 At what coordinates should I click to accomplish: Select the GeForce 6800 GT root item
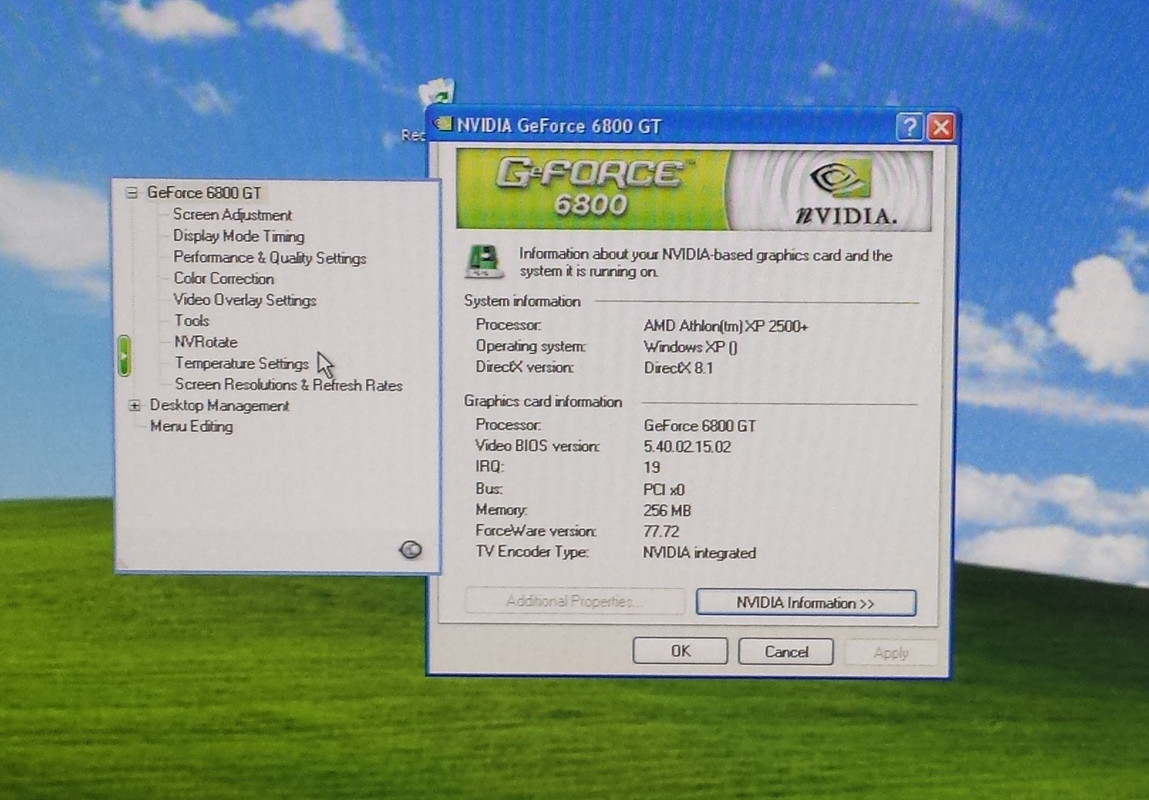204,193
